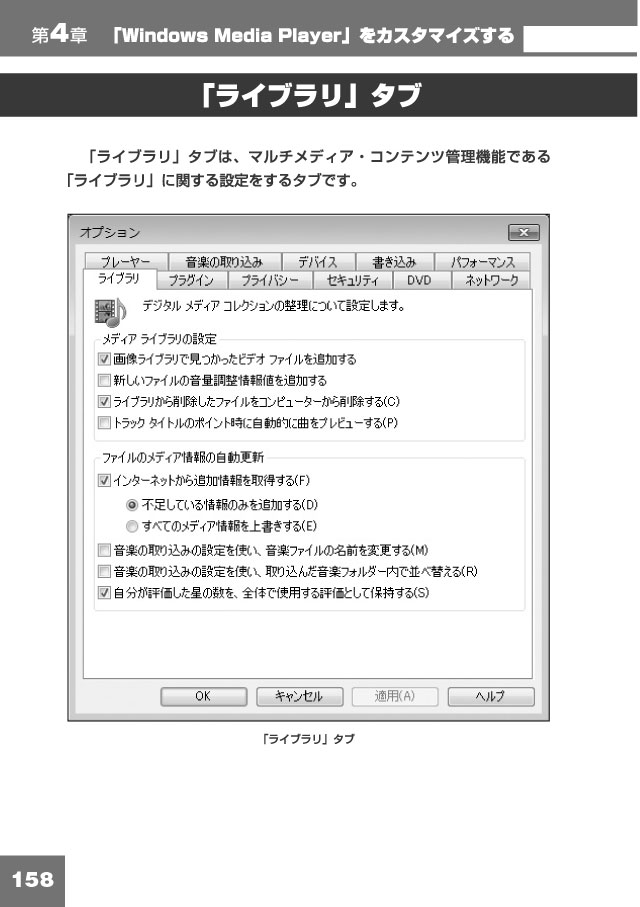This screenshot has height=907, width=640.
Task: Open the プライバシー tab
Action: (270, 281)
